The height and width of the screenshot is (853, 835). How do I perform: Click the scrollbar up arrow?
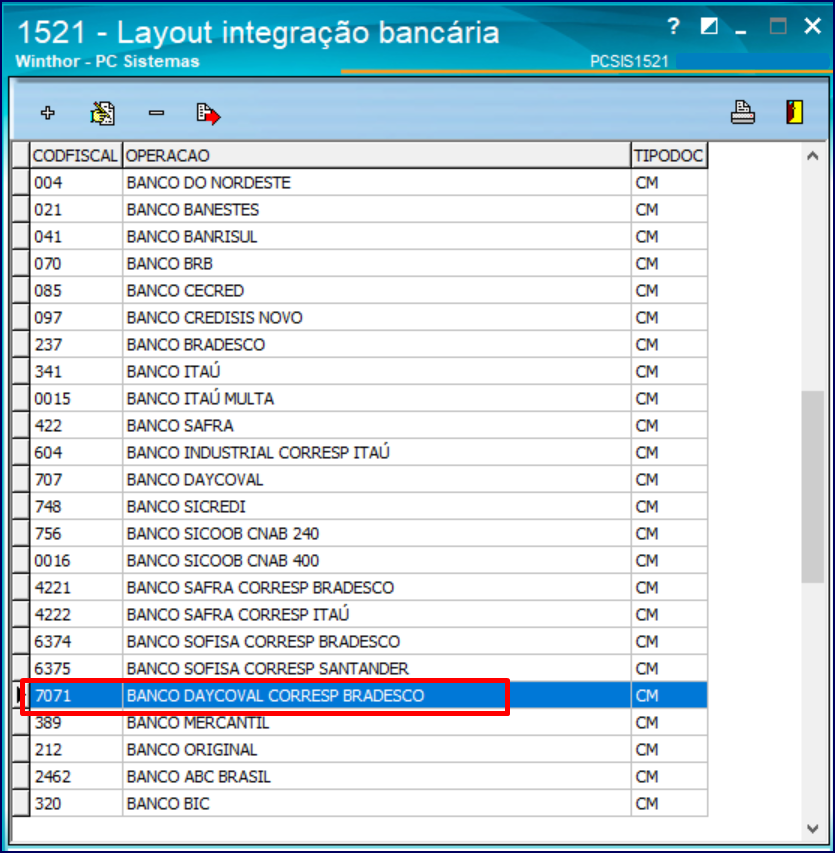coord(813,157)
